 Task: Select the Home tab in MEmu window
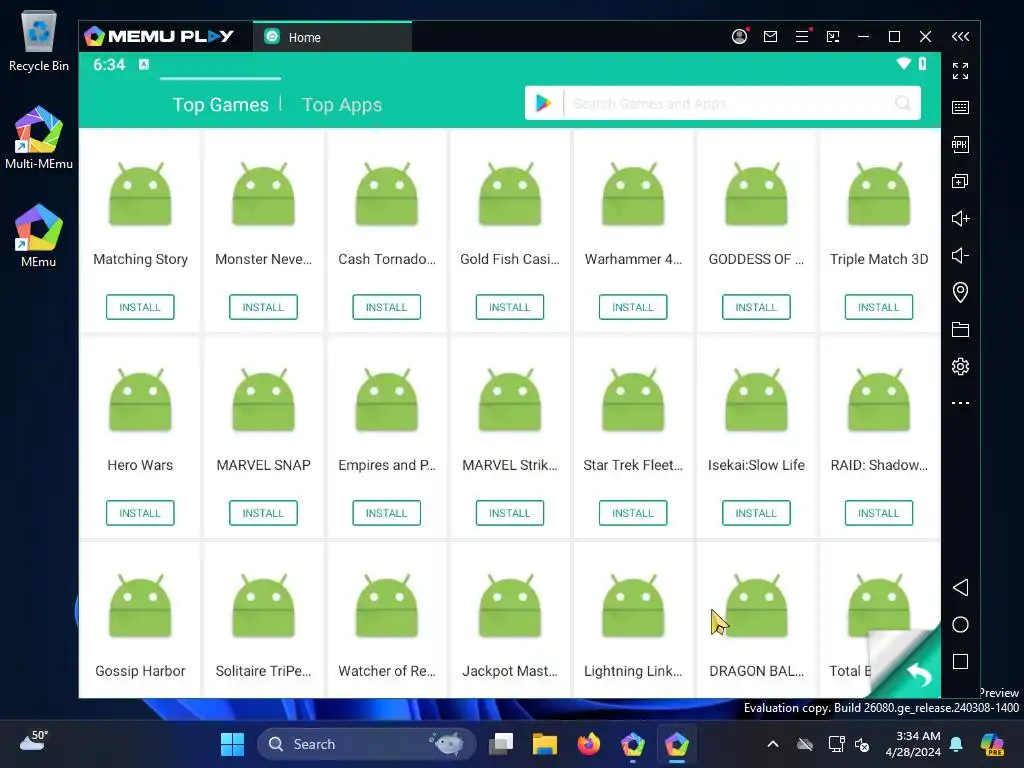click(x=332, y=37)
